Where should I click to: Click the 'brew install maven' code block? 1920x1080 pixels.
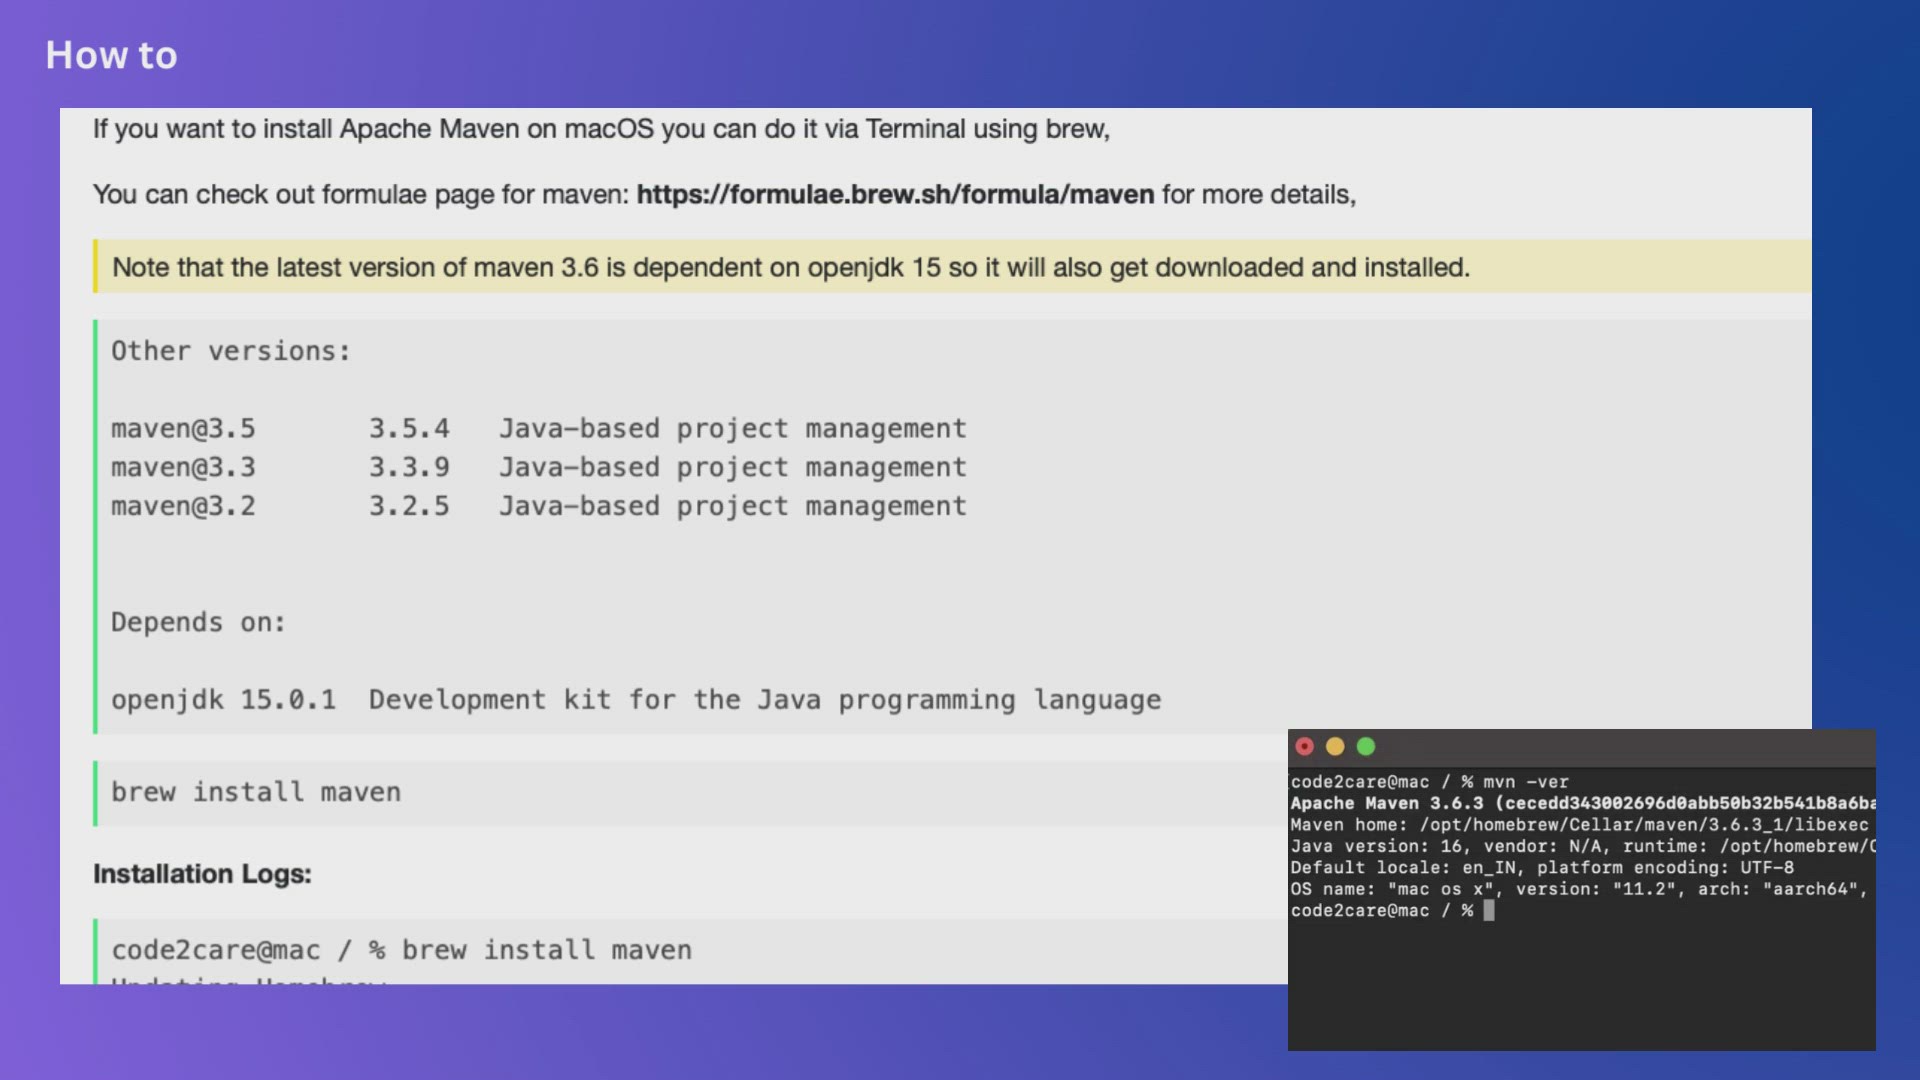[x=256, y=792]
